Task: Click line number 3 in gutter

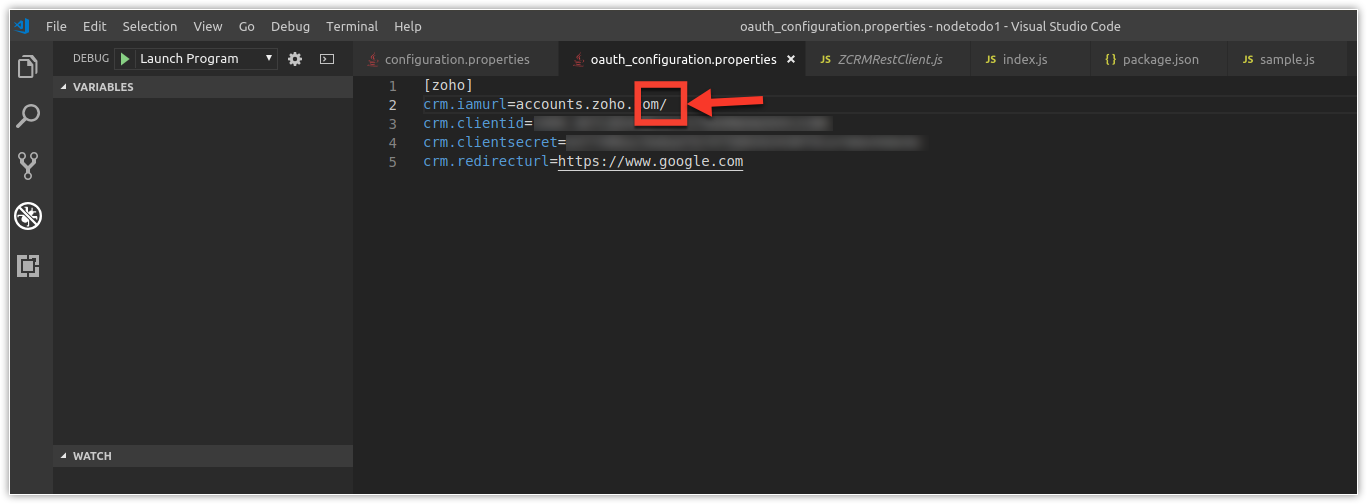Action: point(393,123)
